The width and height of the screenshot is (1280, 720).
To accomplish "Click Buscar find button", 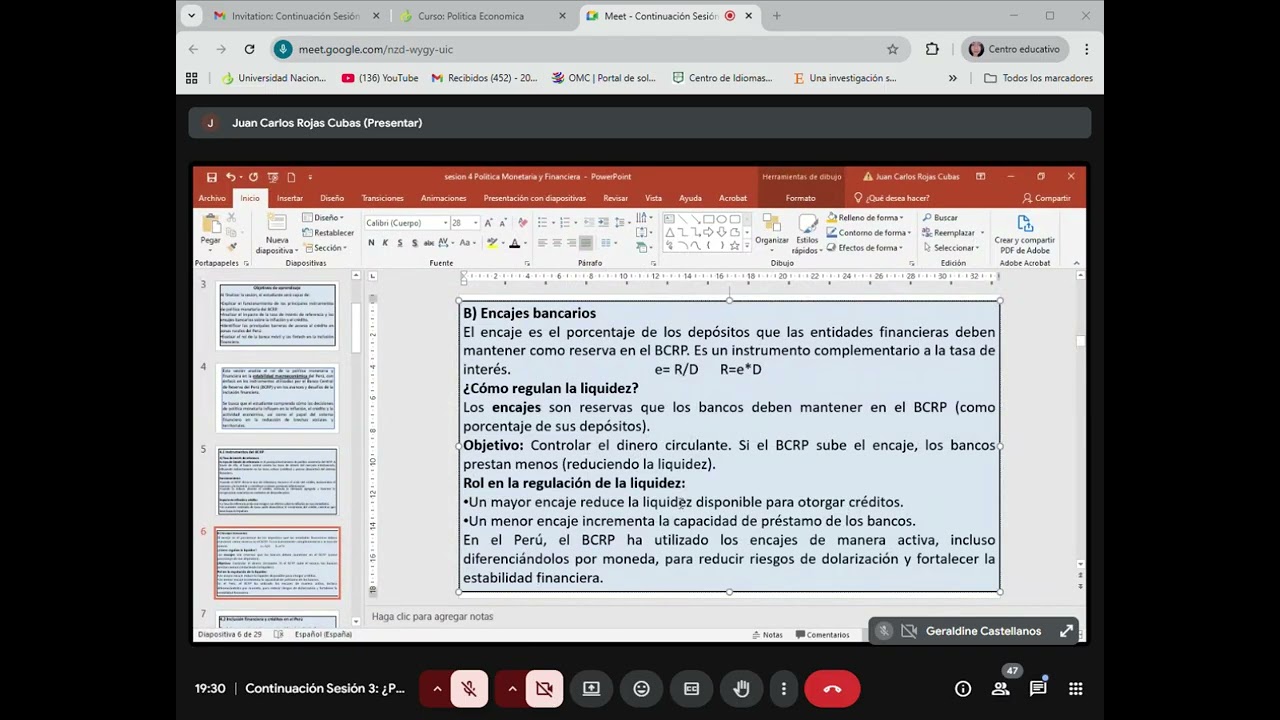I will [x=940, y=218].
